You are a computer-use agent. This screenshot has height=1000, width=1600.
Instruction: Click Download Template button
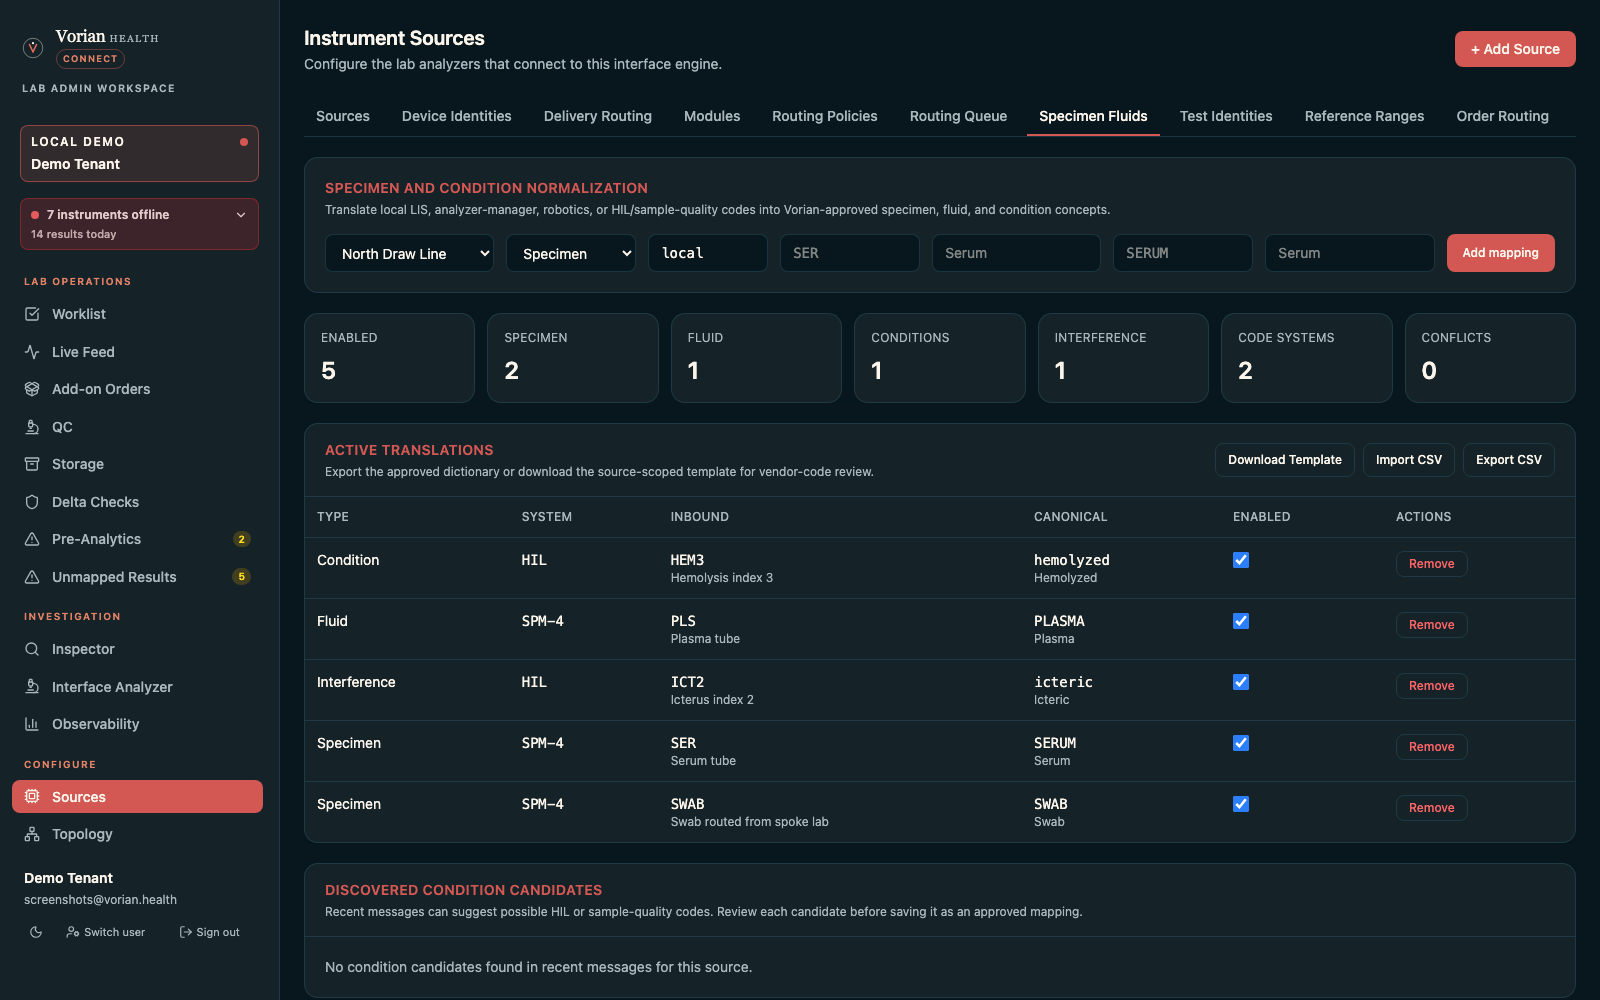coord(1285,460)
